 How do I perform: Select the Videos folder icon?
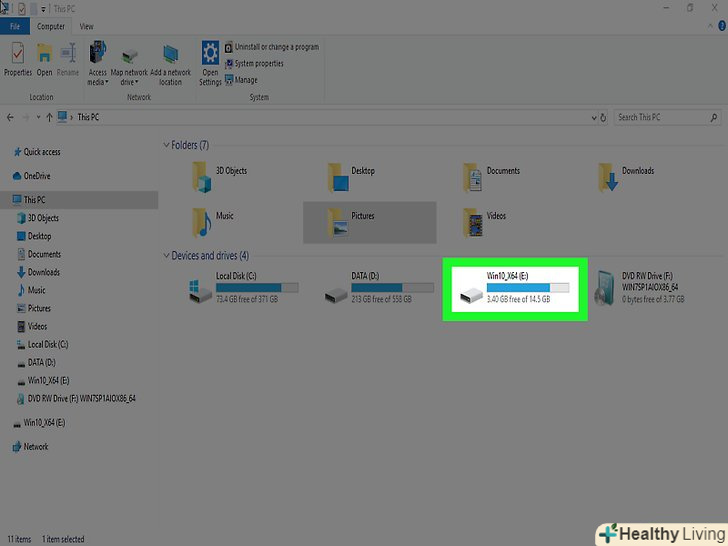coord(473,222)
